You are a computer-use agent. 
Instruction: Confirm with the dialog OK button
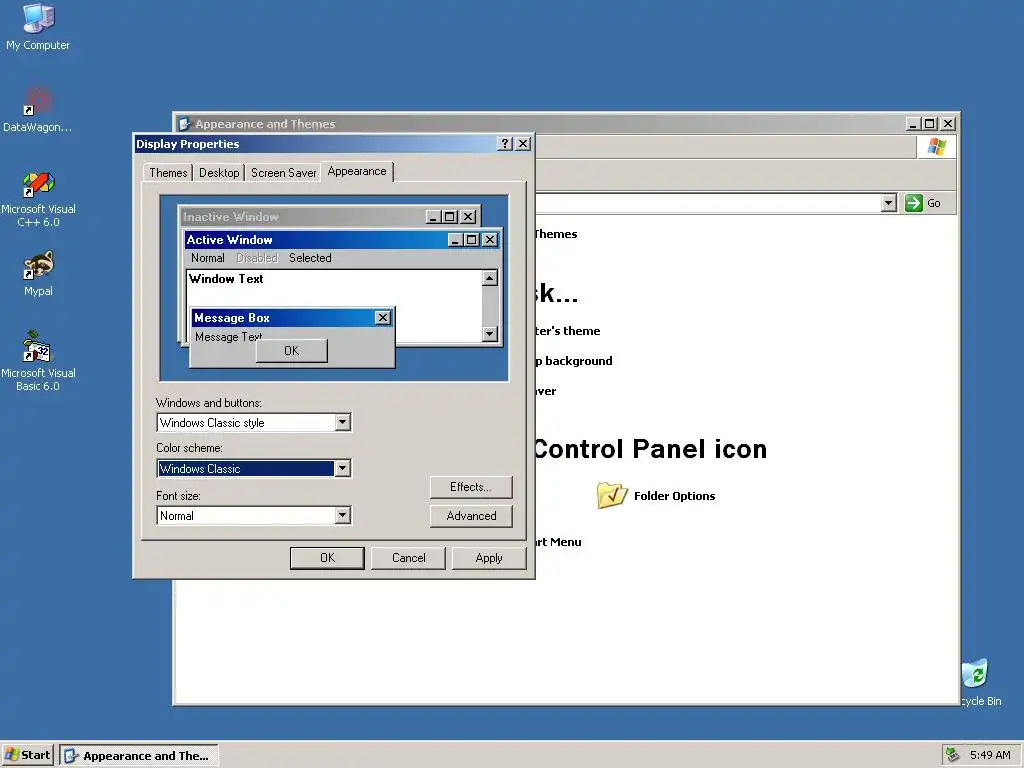(x=327, y=558)
